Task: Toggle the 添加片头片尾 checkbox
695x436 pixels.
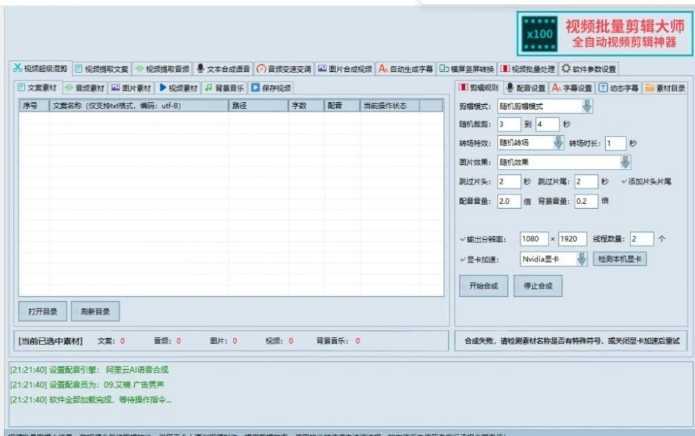Action: click(625, 181)
